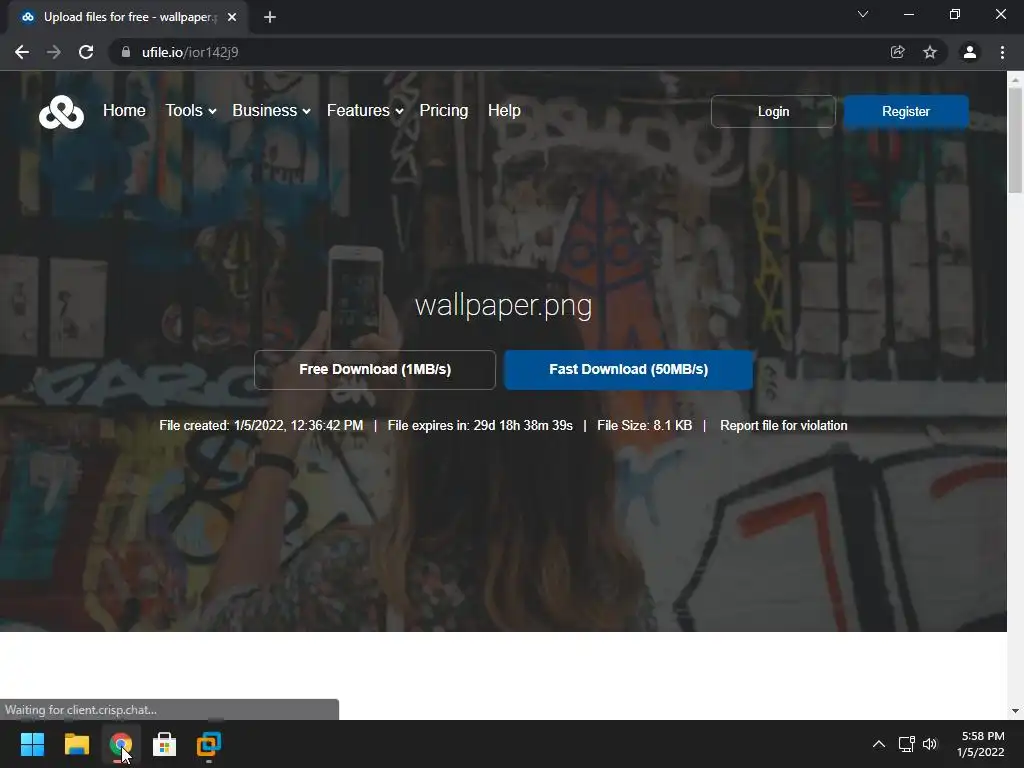The height and width of the screenshot is (768, 1024).
Task: Open a new tab with the plus button
Action: (x=270, y=17)
